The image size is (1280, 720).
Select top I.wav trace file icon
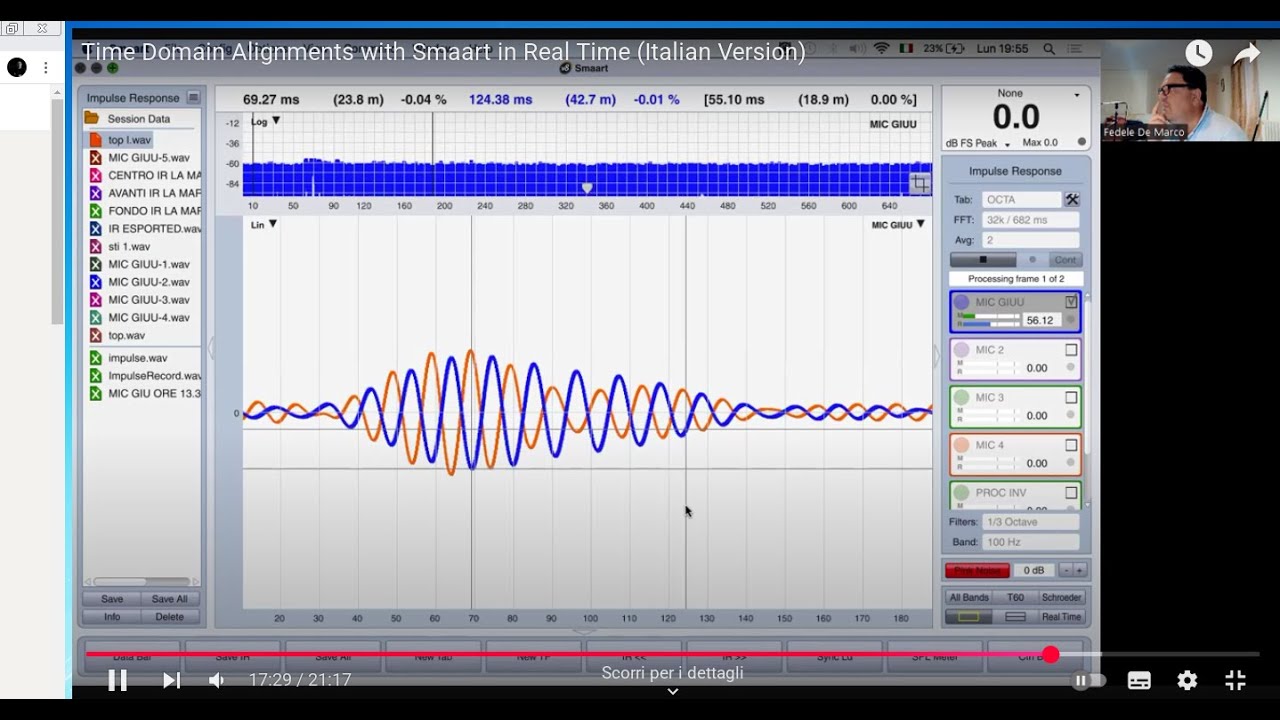click(95, 140)
